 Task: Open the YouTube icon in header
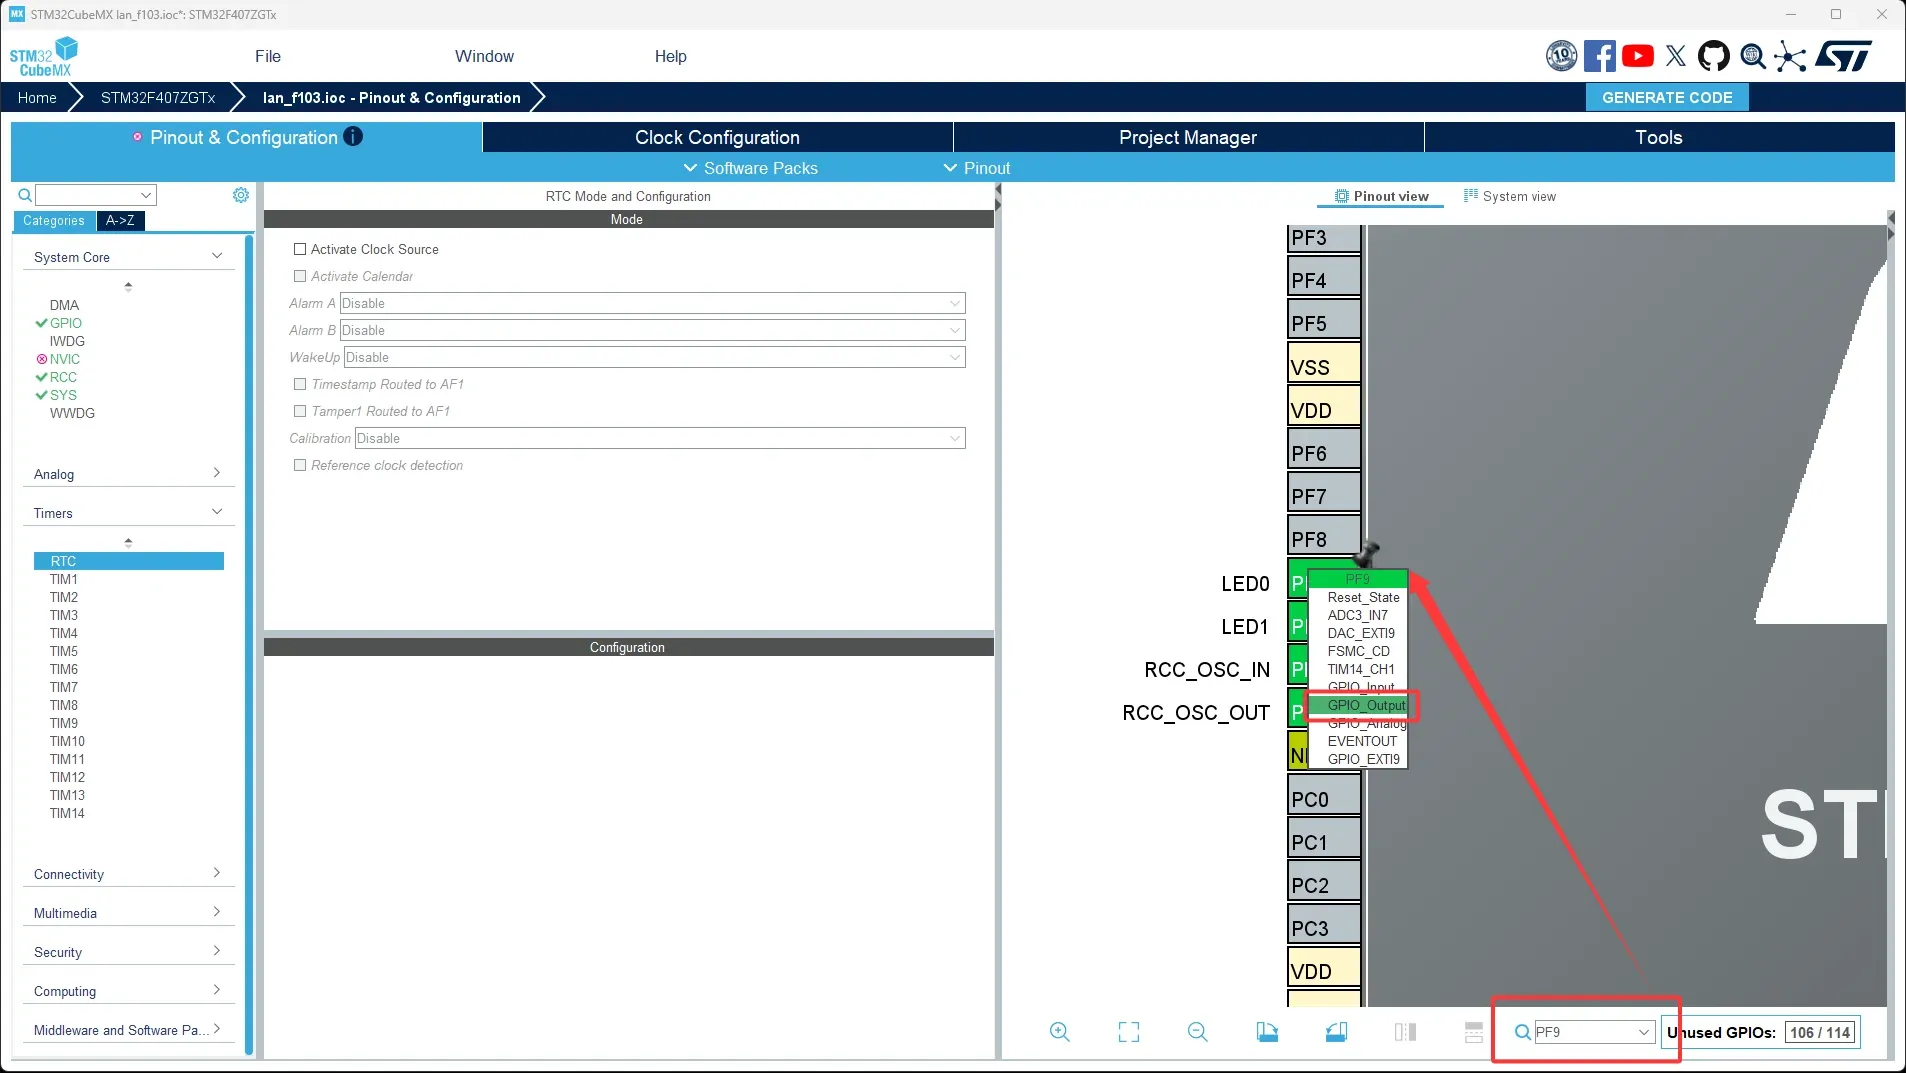[1637, 56]
